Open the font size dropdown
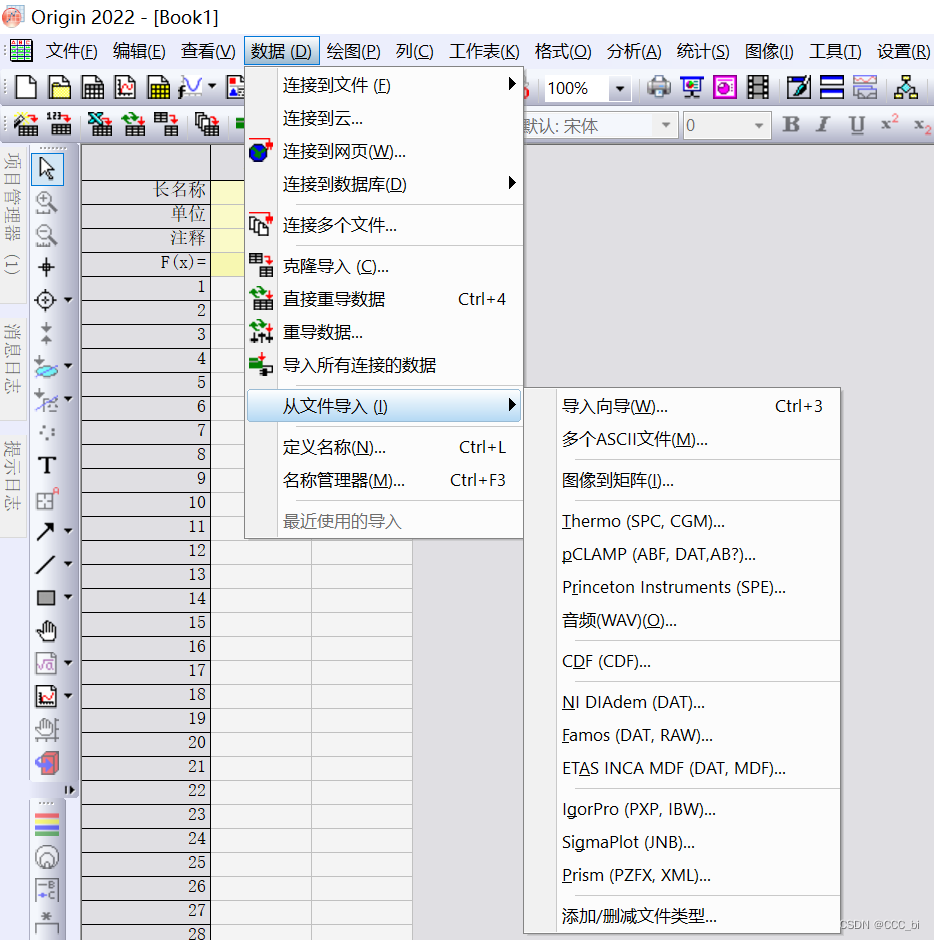The height and width of the screenshot is (940, 934). click(757, 125)
